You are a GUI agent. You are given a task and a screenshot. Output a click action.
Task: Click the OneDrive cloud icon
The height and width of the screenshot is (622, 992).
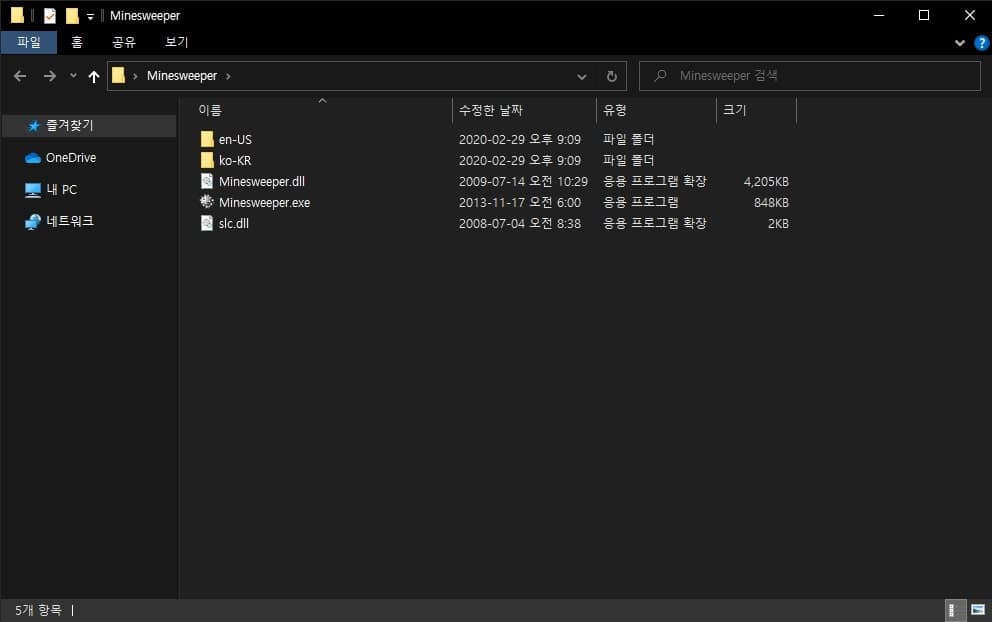click(33, 158)
